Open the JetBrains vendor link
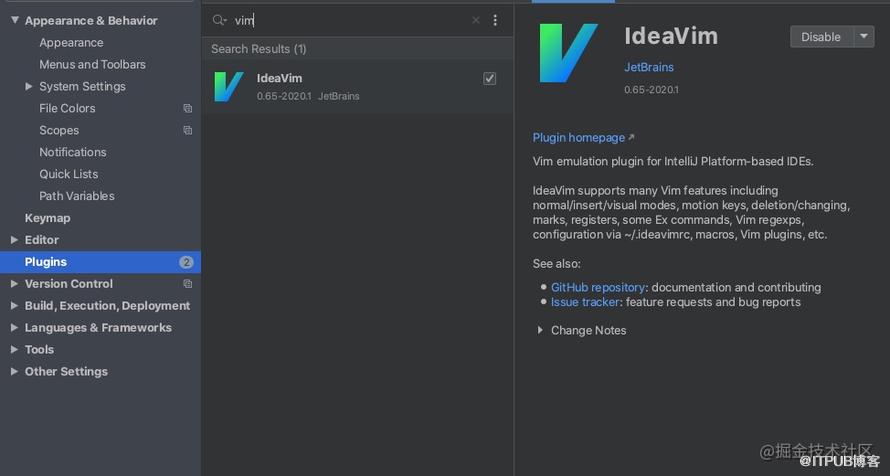Viewport: 890px width, 476px height. click(649, 67)
